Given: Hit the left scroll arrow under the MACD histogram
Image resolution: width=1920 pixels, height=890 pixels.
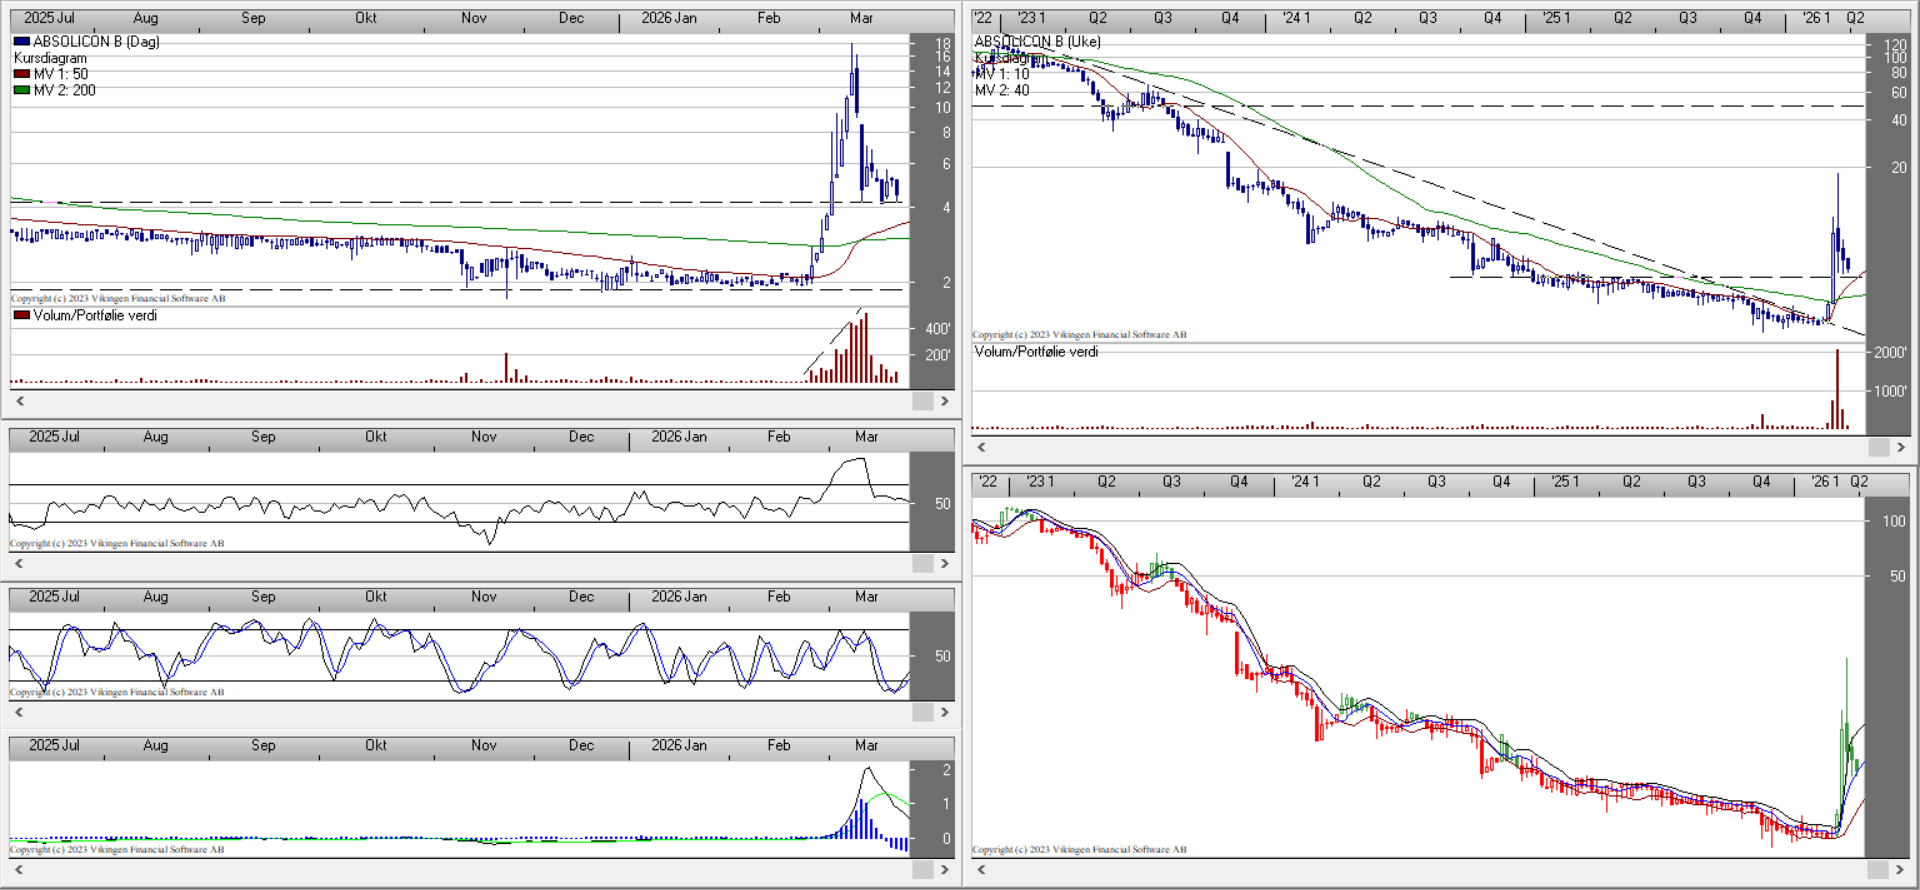Looking at the screenshot, I should pos(19,869).
